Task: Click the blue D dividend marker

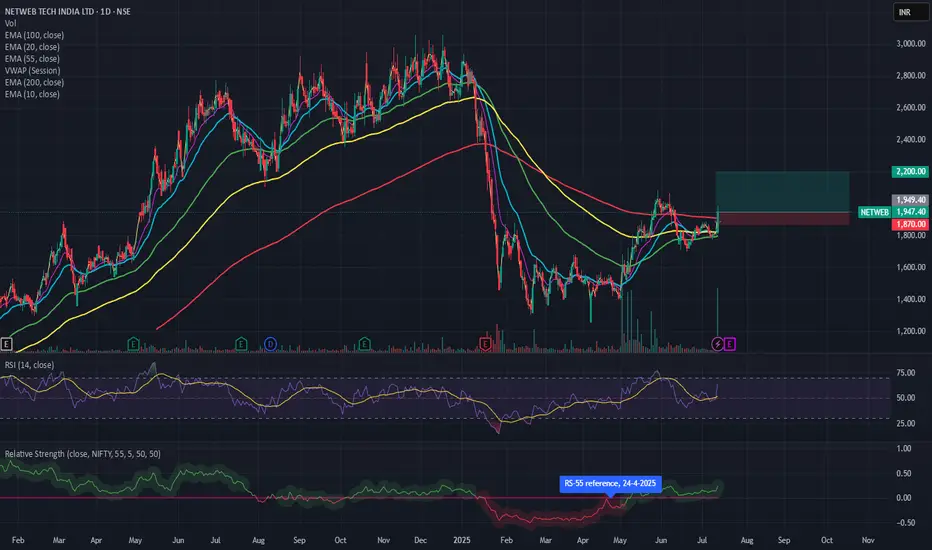Action: [270, 344]
